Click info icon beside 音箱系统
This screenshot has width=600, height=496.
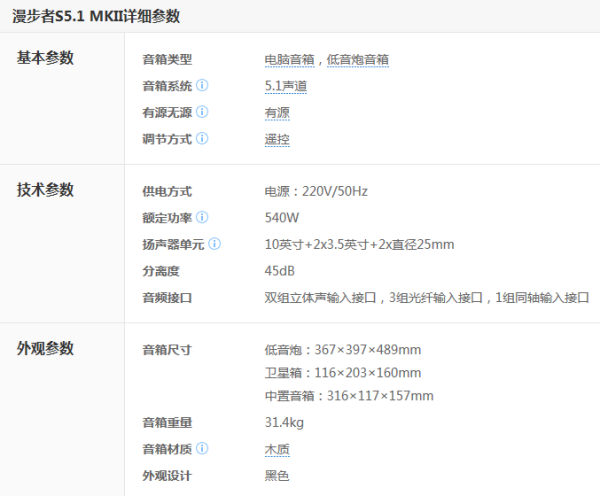pos(202,85)
